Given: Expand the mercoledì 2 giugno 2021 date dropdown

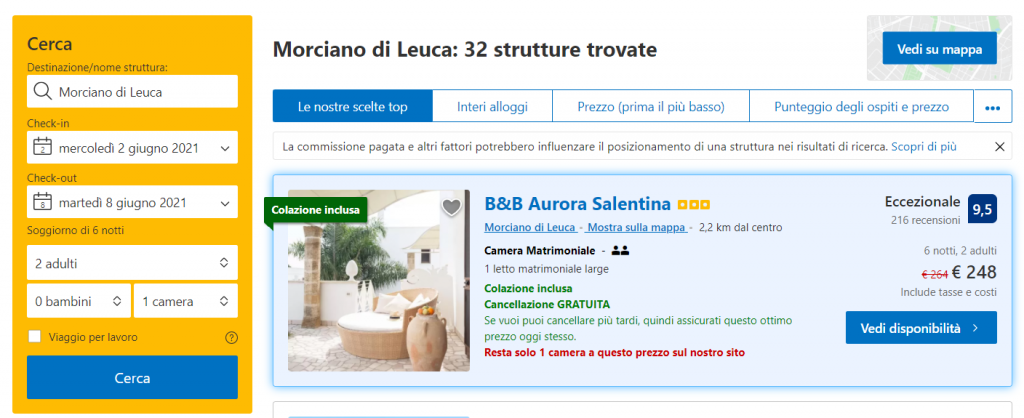Looking at the screenshot, I should [133, 148].
